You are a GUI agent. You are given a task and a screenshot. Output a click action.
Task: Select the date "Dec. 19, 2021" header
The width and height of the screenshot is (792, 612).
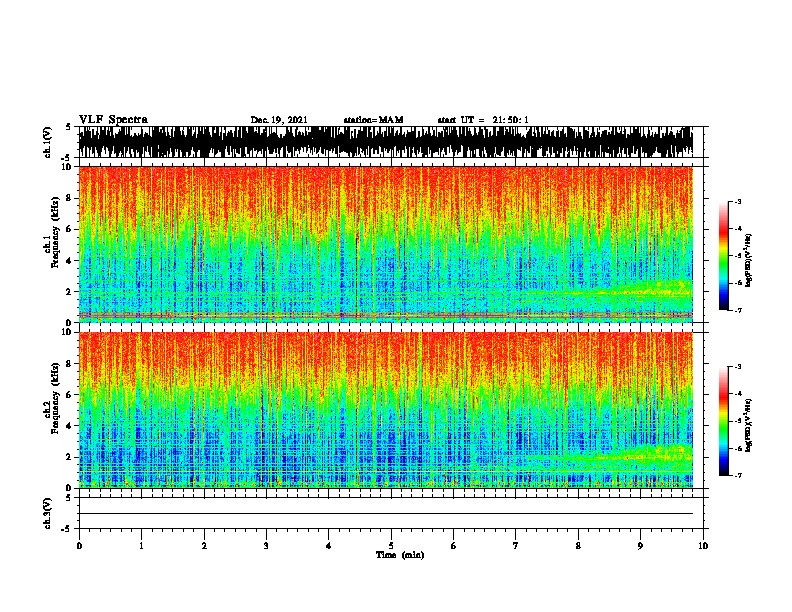279,120
